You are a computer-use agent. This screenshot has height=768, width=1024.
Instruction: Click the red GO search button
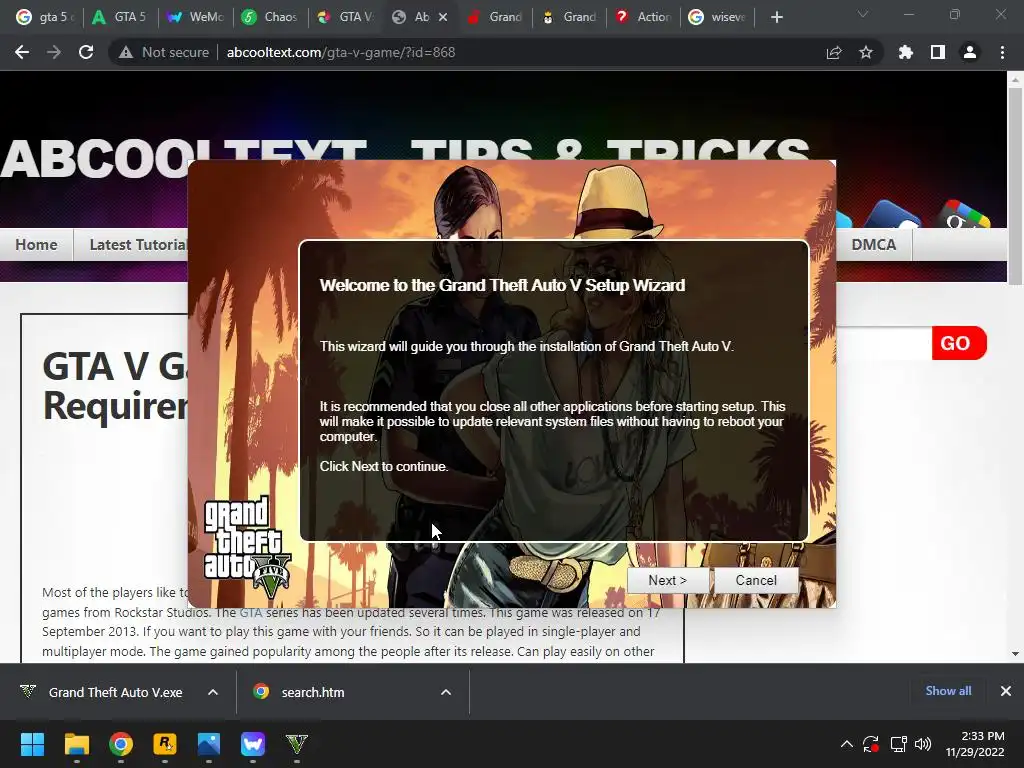[958, 343]
